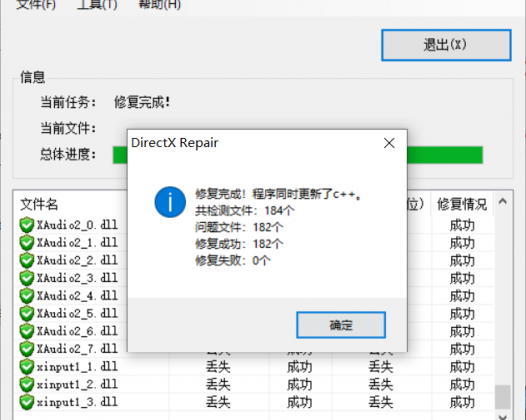
Task: Click shield icon beside XAudio2_7.dll
Action: 27,349
